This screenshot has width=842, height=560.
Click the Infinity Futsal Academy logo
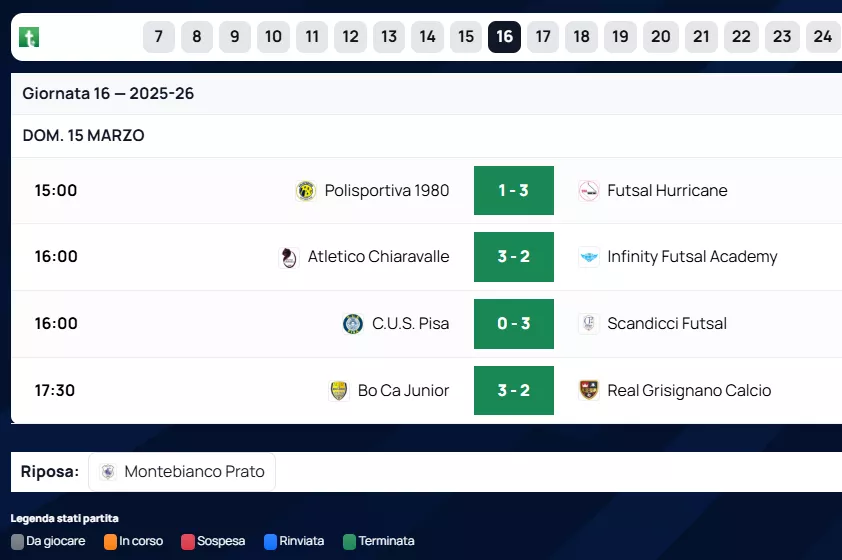589,257
